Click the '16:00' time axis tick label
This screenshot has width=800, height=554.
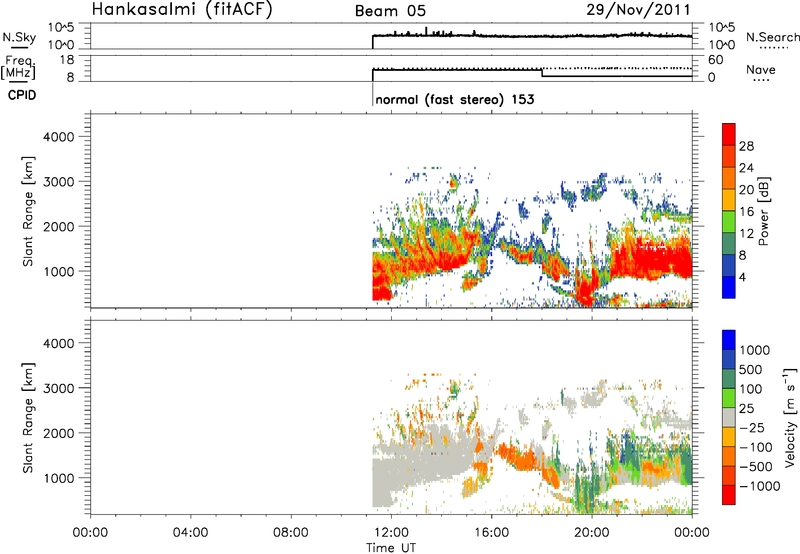pos(491,533)
